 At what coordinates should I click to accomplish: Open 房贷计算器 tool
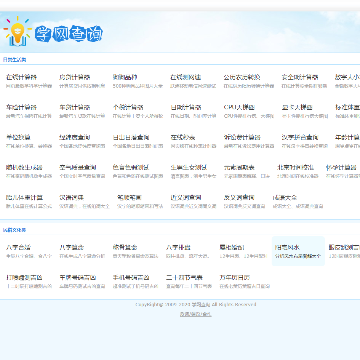[75, 77]
